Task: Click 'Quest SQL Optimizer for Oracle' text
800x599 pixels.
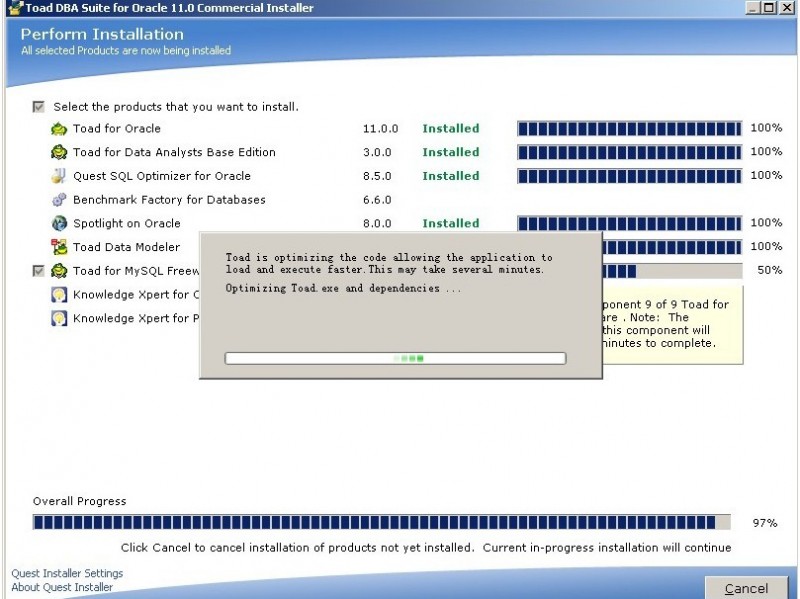Action: pos(162,176)
